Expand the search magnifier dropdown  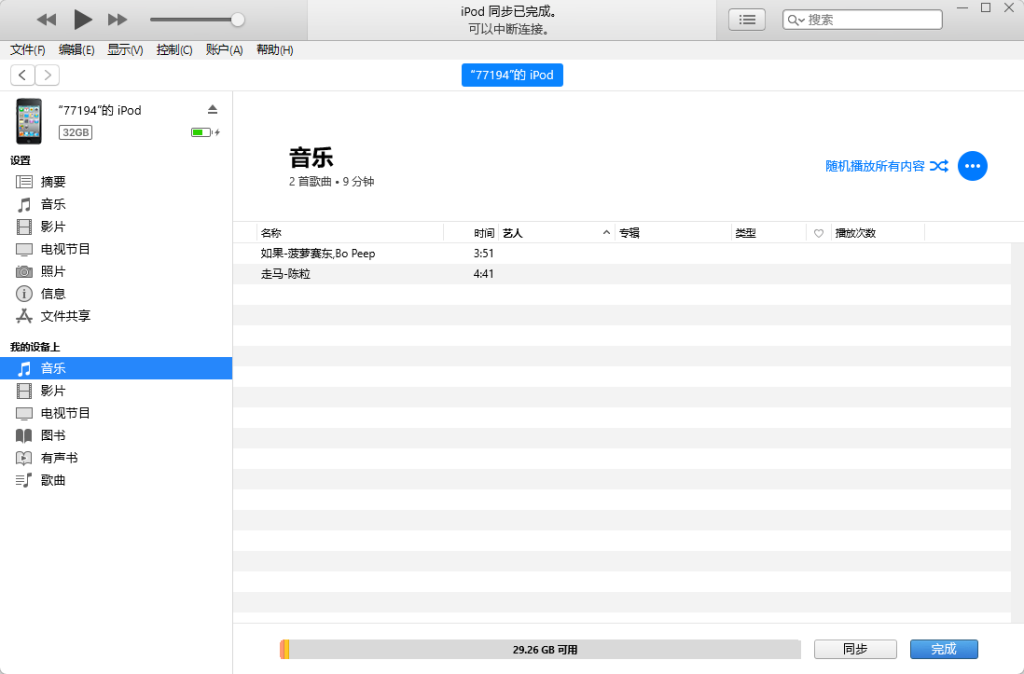(796, 20)
